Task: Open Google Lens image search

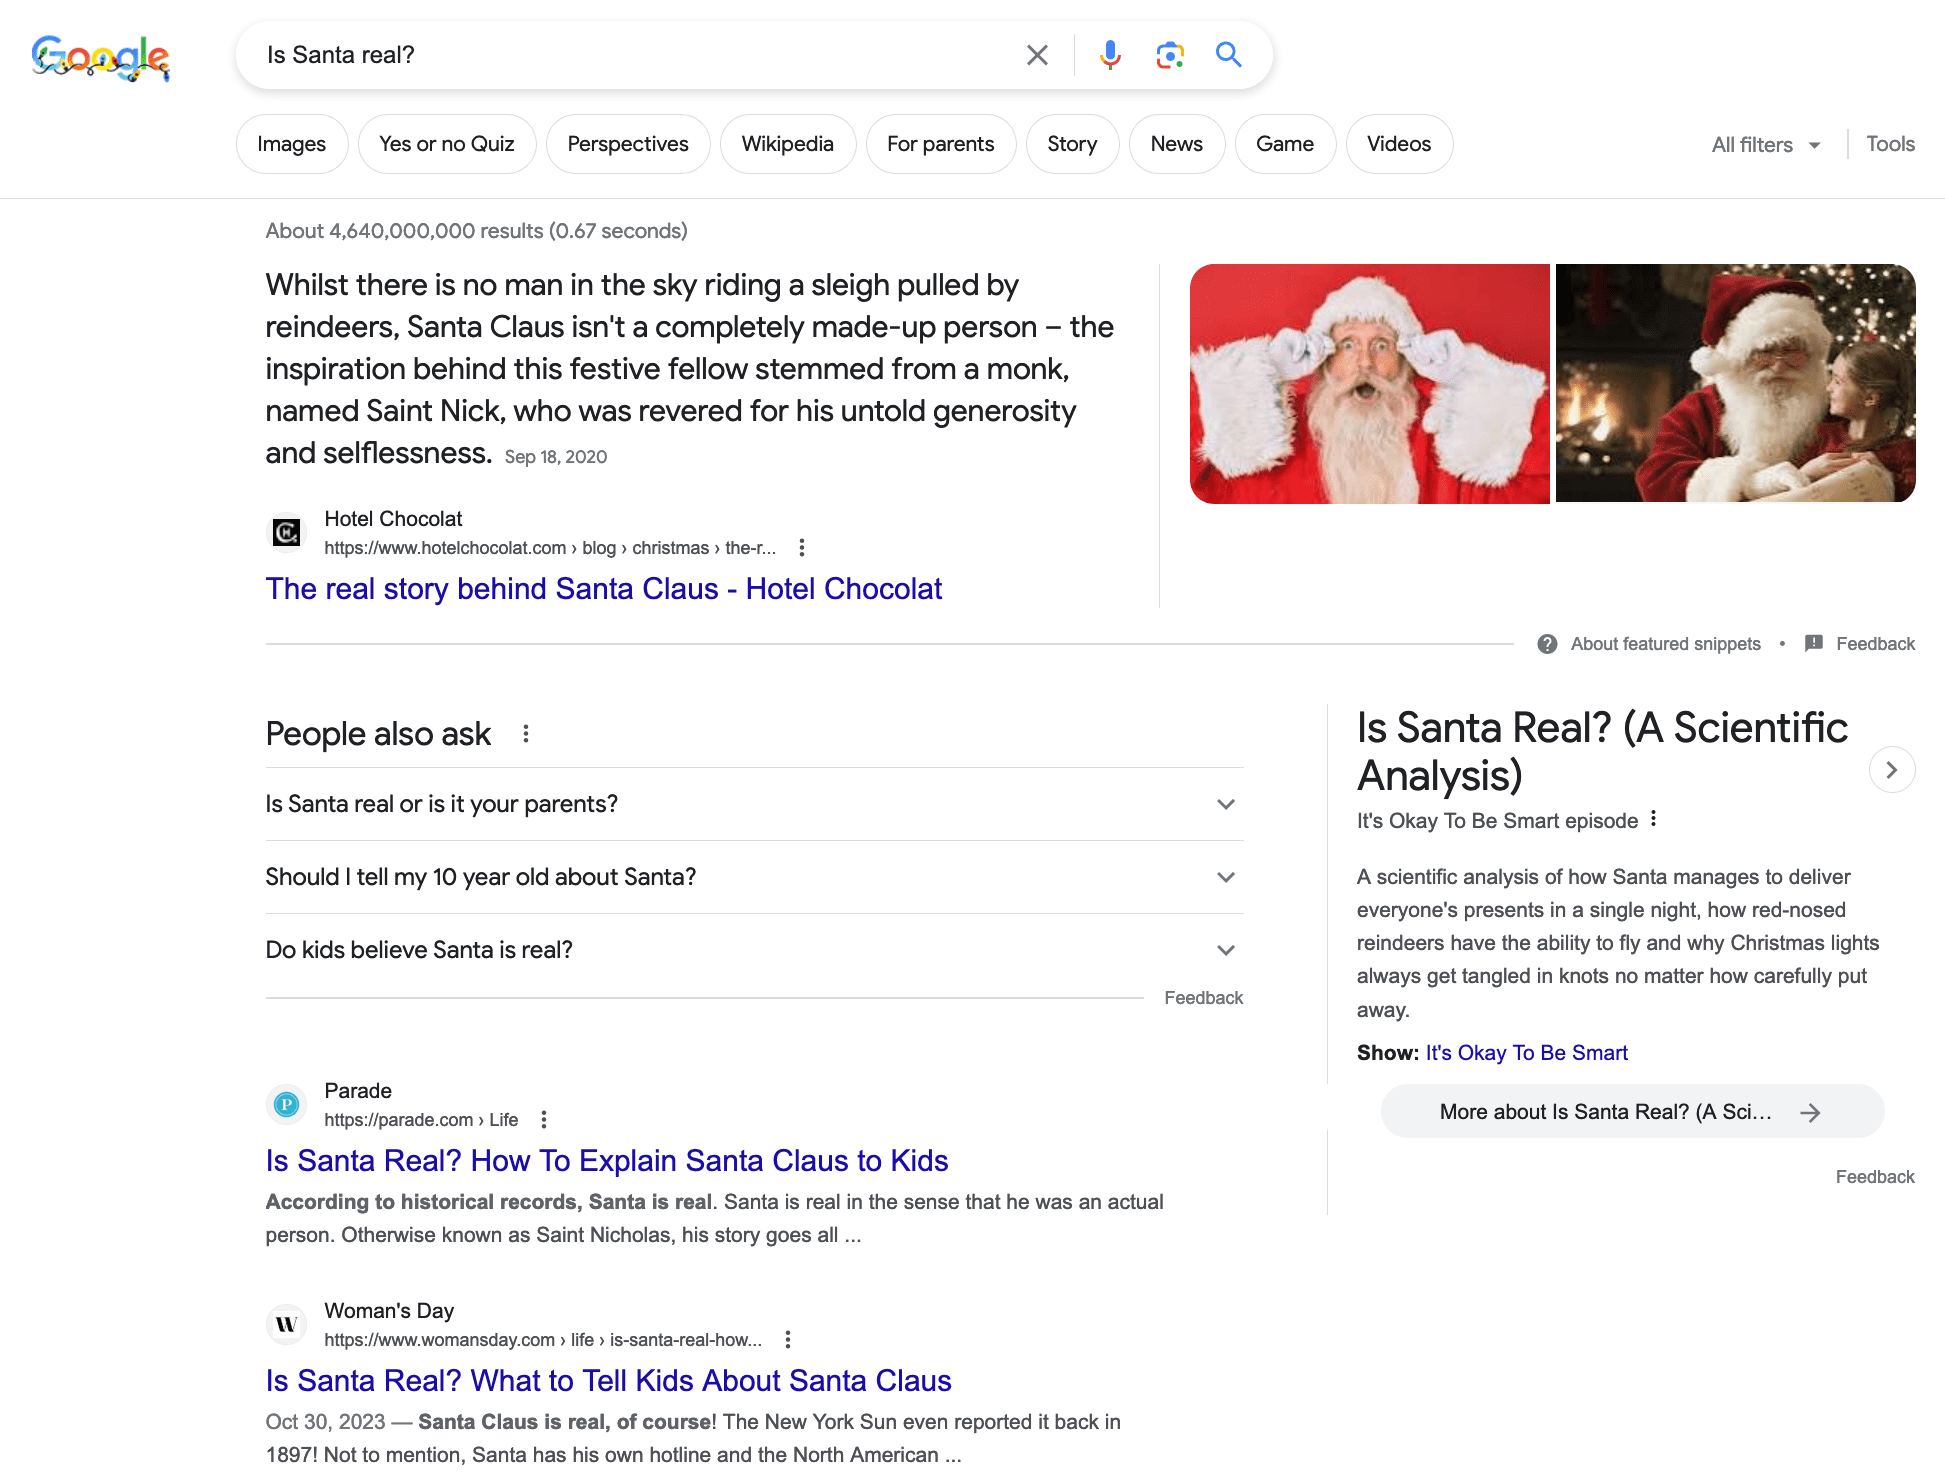Action: 1170,55
